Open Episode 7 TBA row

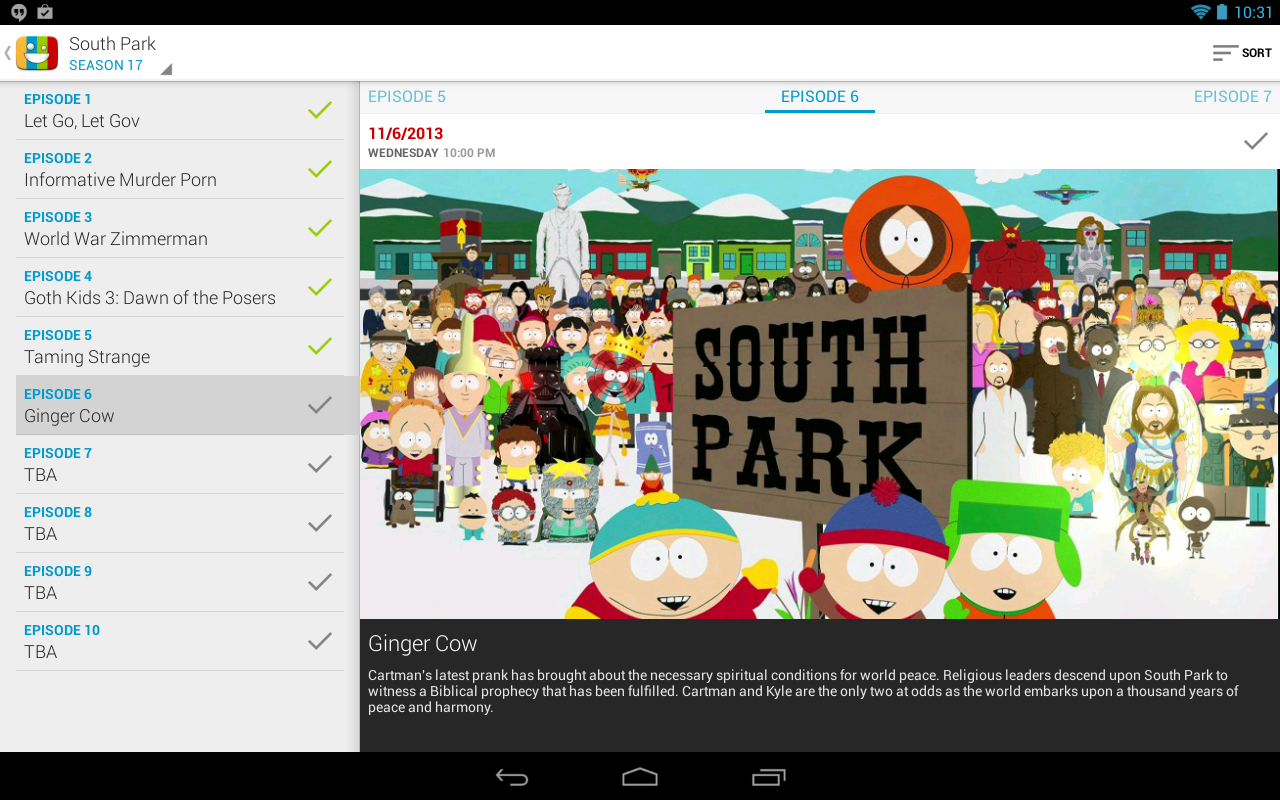(180, 464)
